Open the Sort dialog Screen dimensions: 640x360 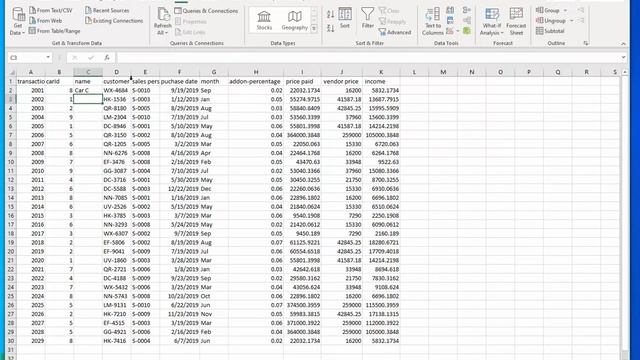[345, 18]
